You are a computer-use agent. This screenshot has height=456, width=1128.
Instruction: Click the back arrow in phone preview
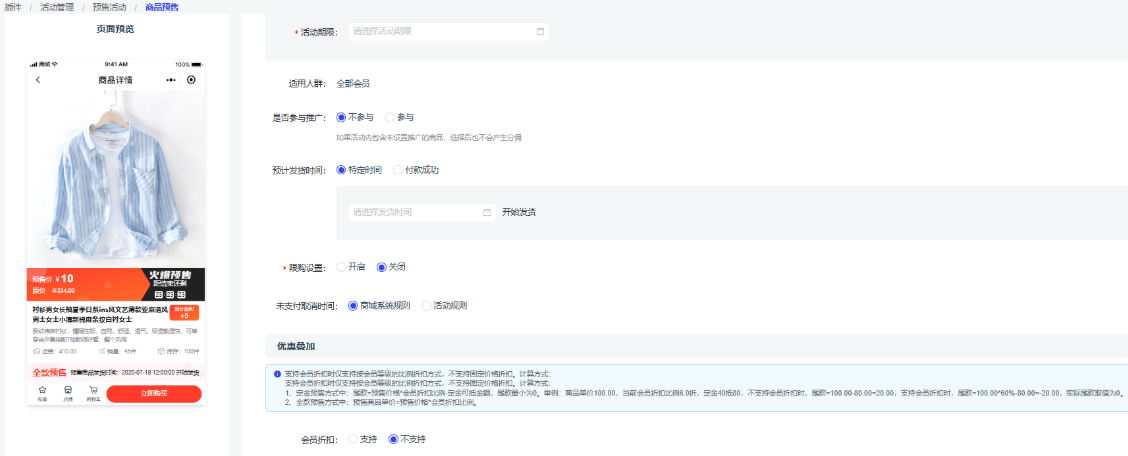(x=38, y=80)
